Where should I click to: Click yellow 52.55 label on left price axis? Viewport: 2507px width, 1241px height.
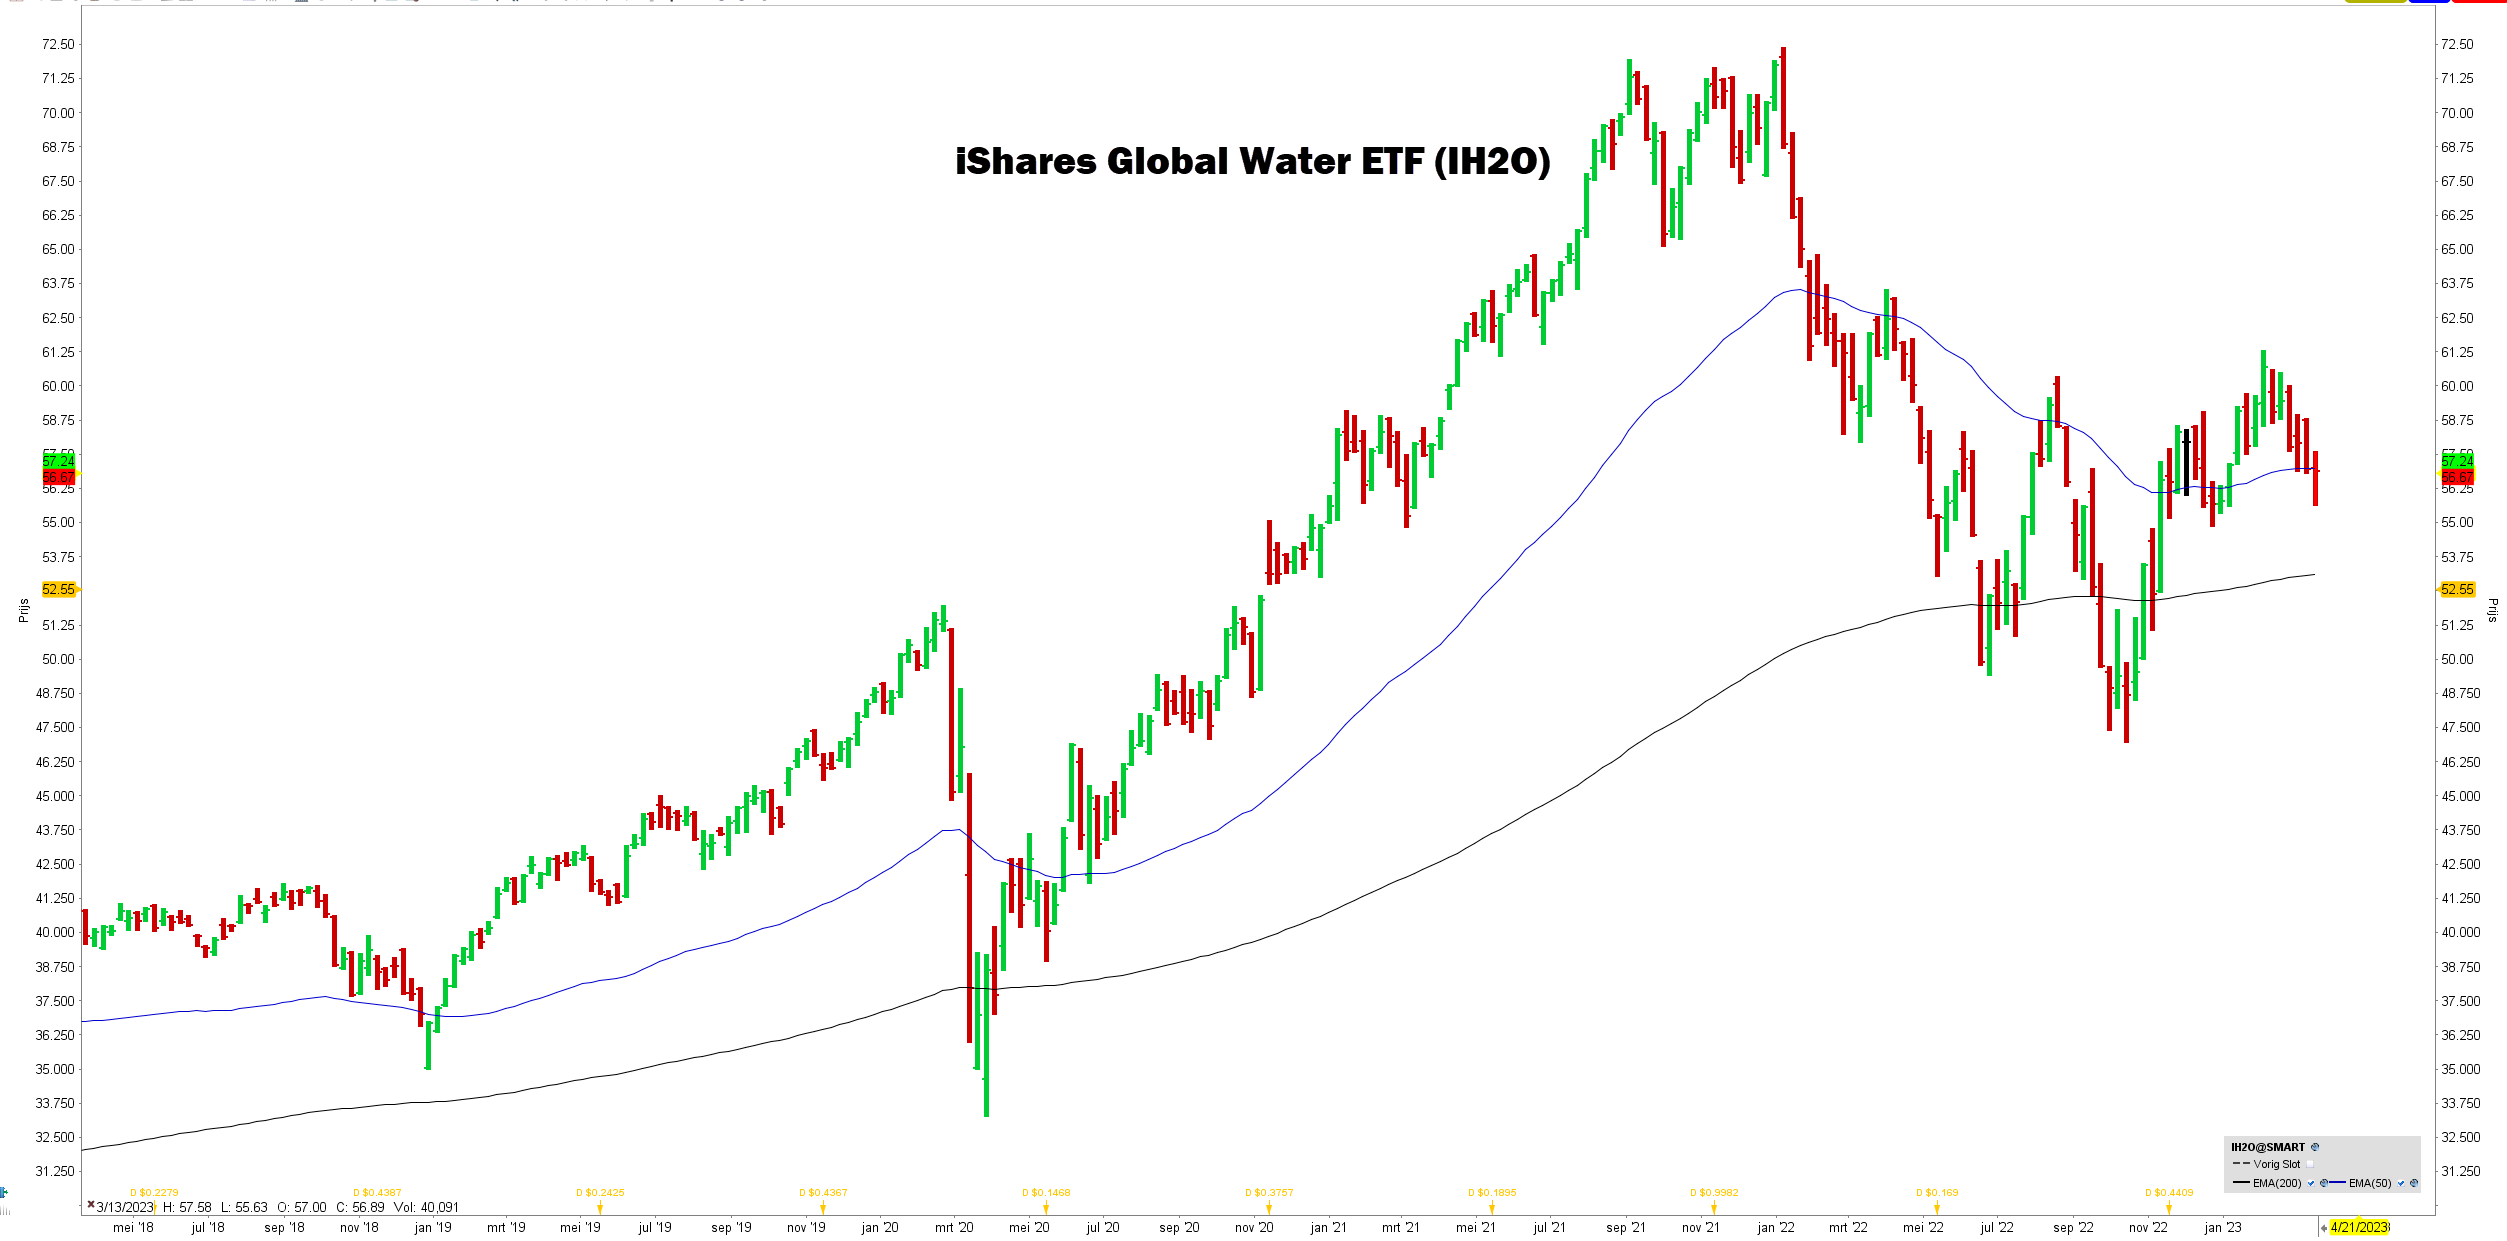coord(59,589)
